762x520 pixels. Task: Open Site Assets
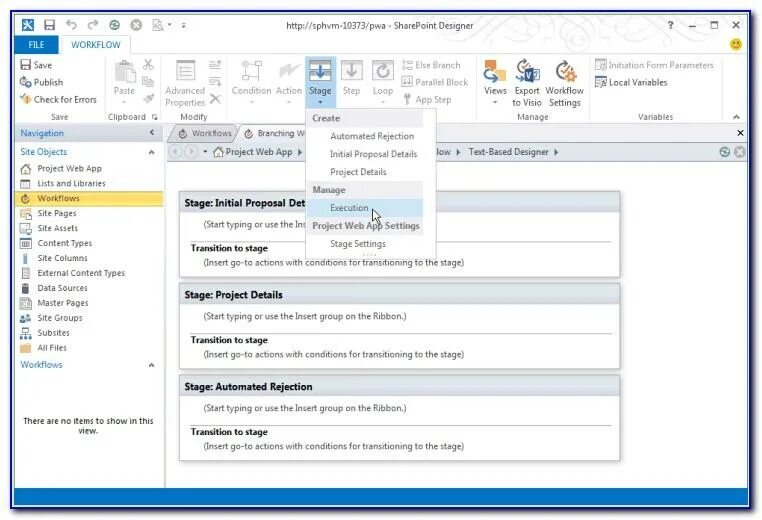(57, 228)
